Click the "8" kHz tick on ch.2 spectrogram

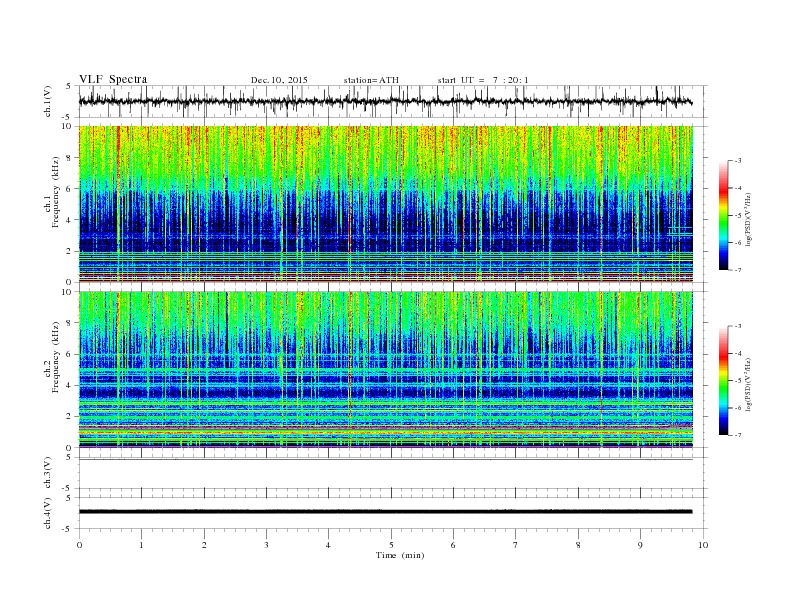[70, 323]
